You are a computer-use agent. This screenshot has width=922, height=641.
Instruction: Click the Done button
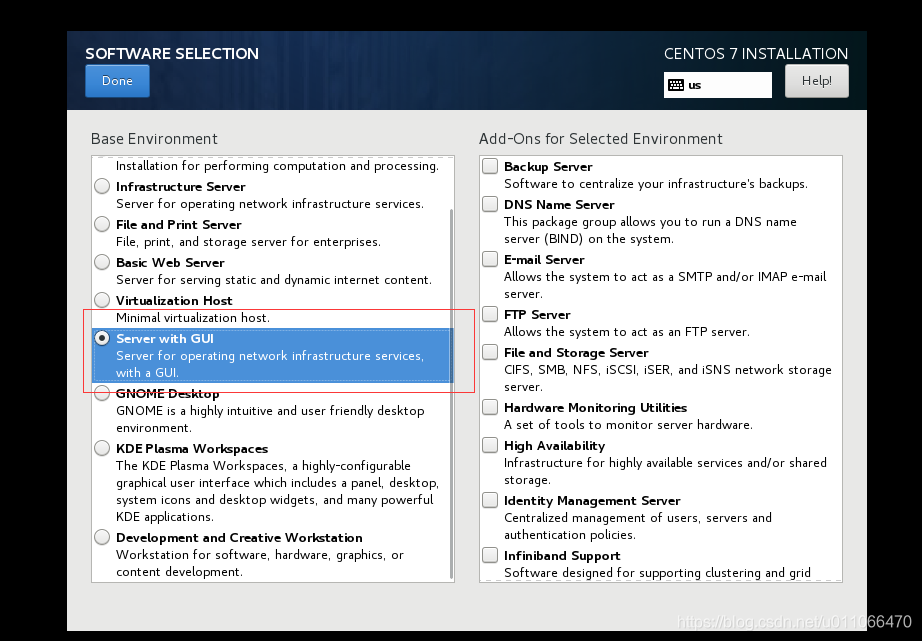(117, 81)
